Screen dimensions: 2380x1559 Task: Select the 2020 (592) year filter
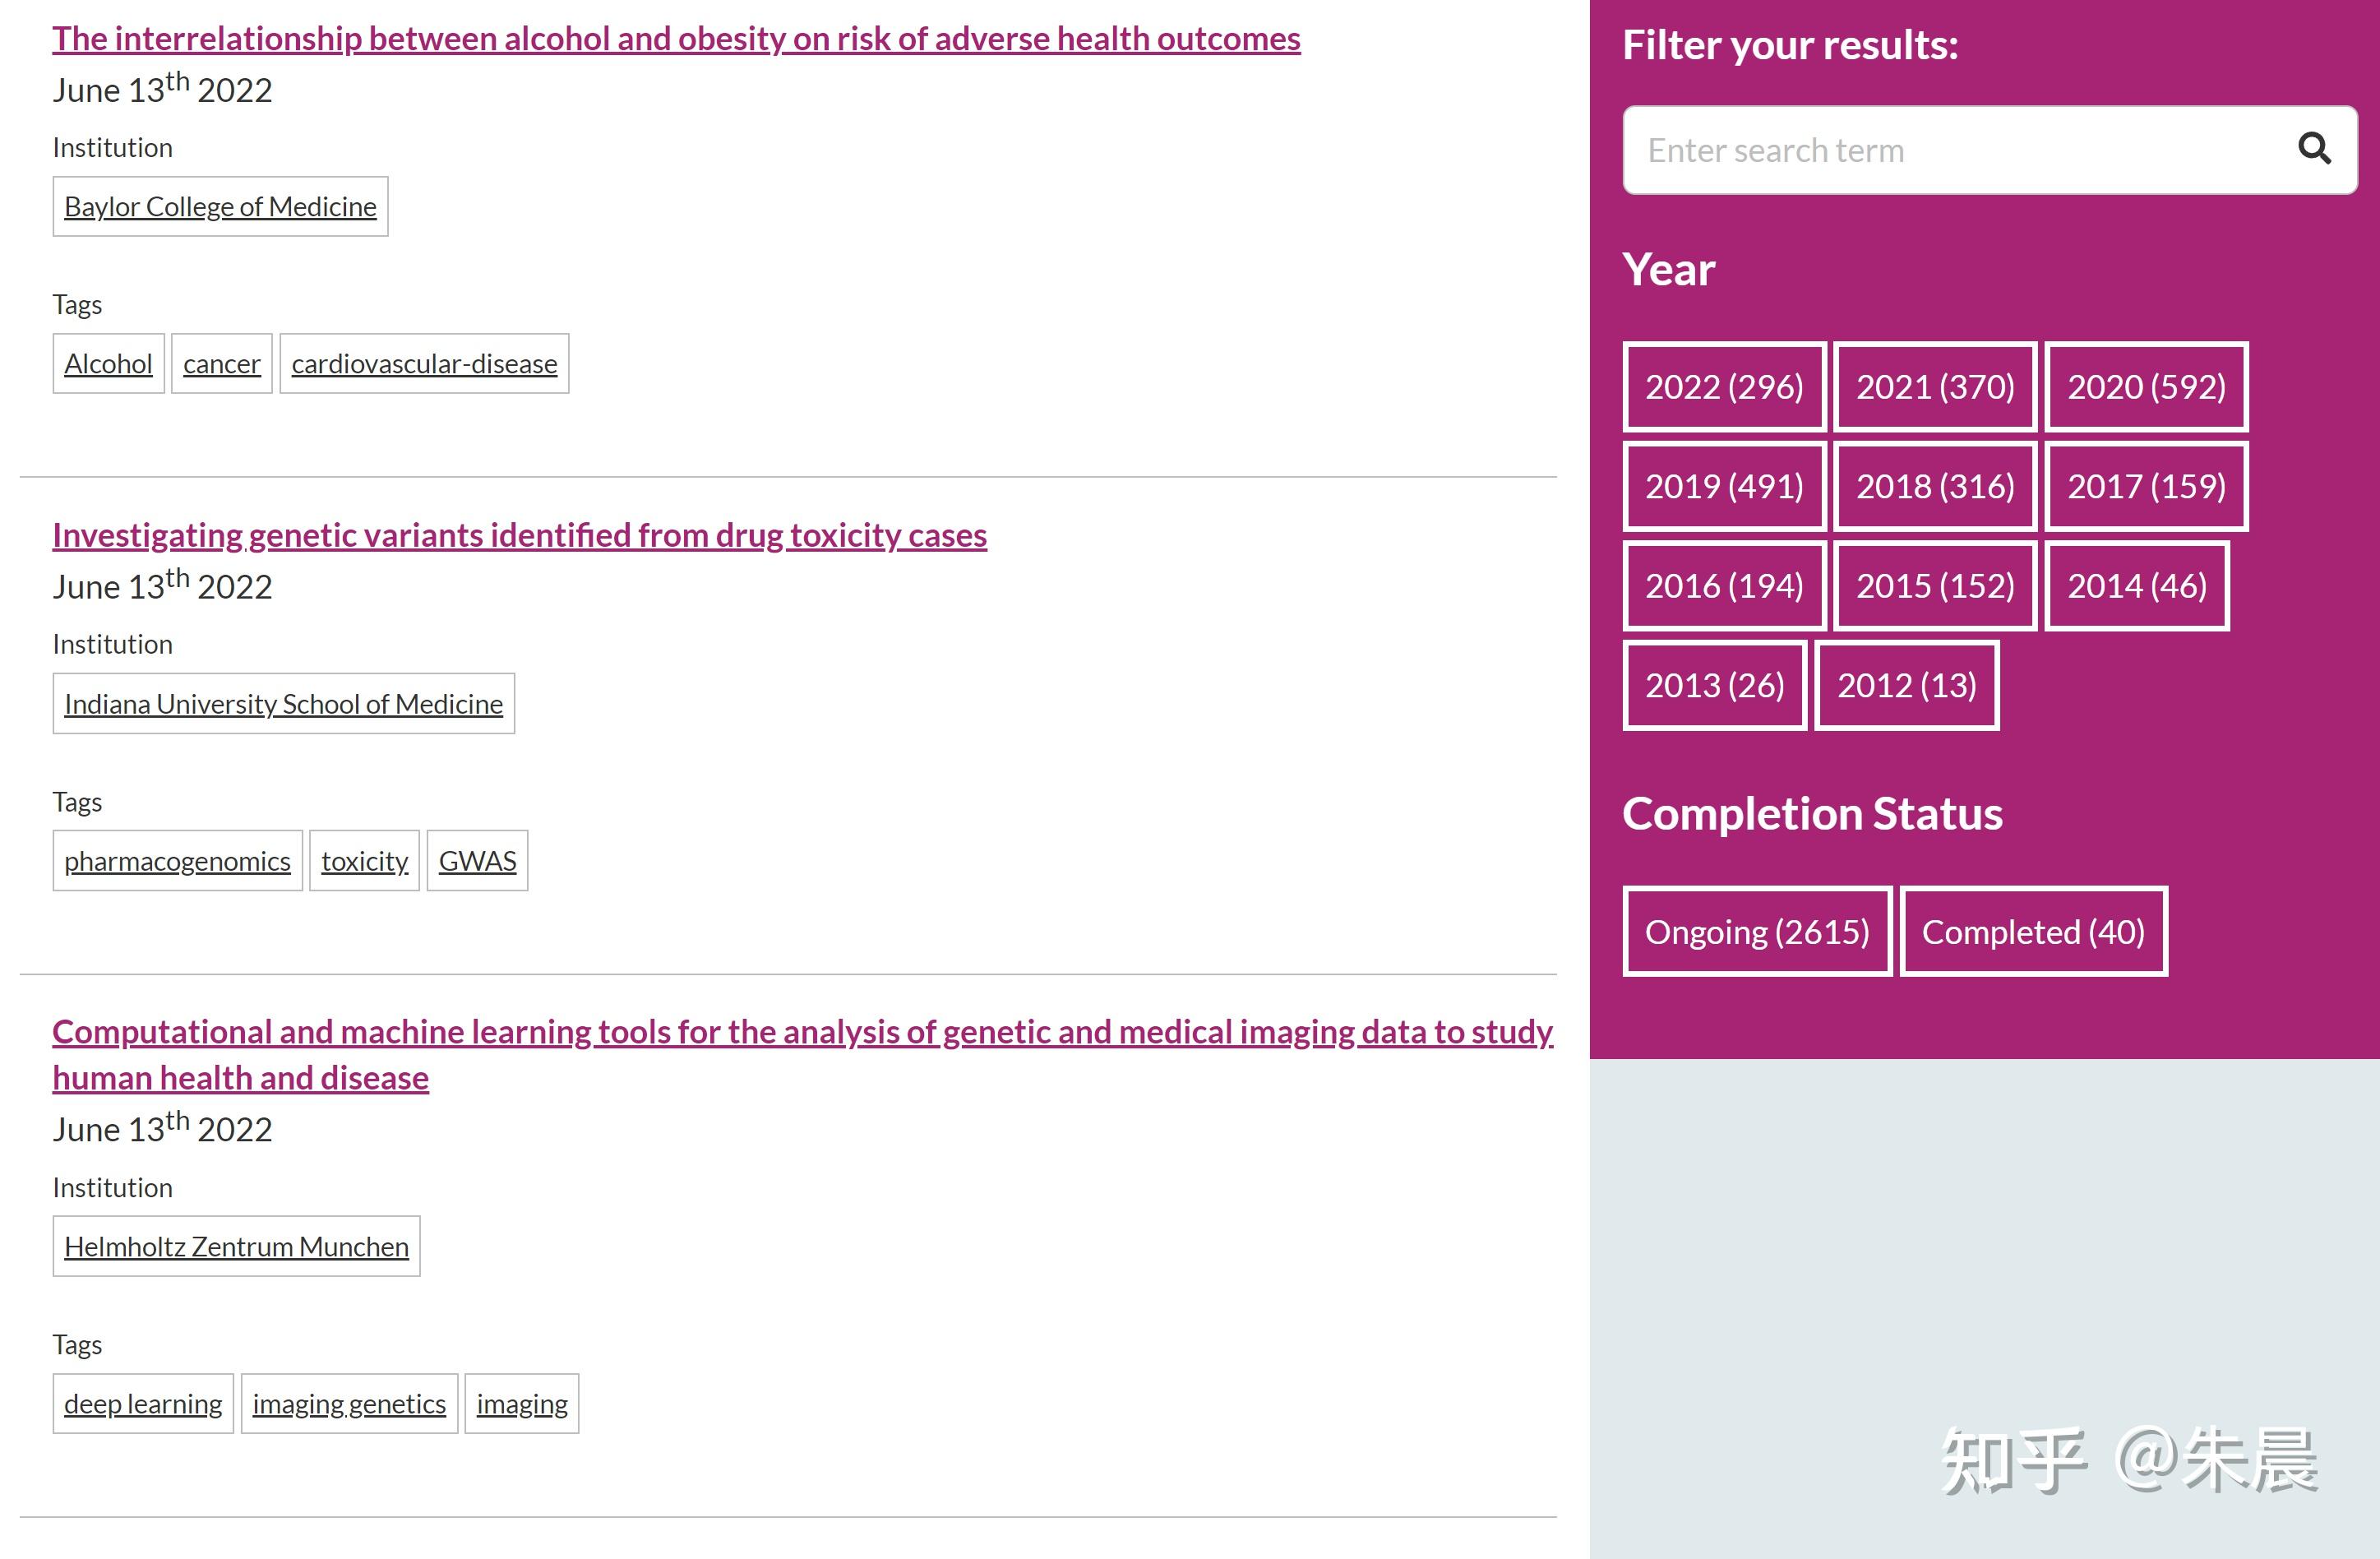click(2146, 387)
